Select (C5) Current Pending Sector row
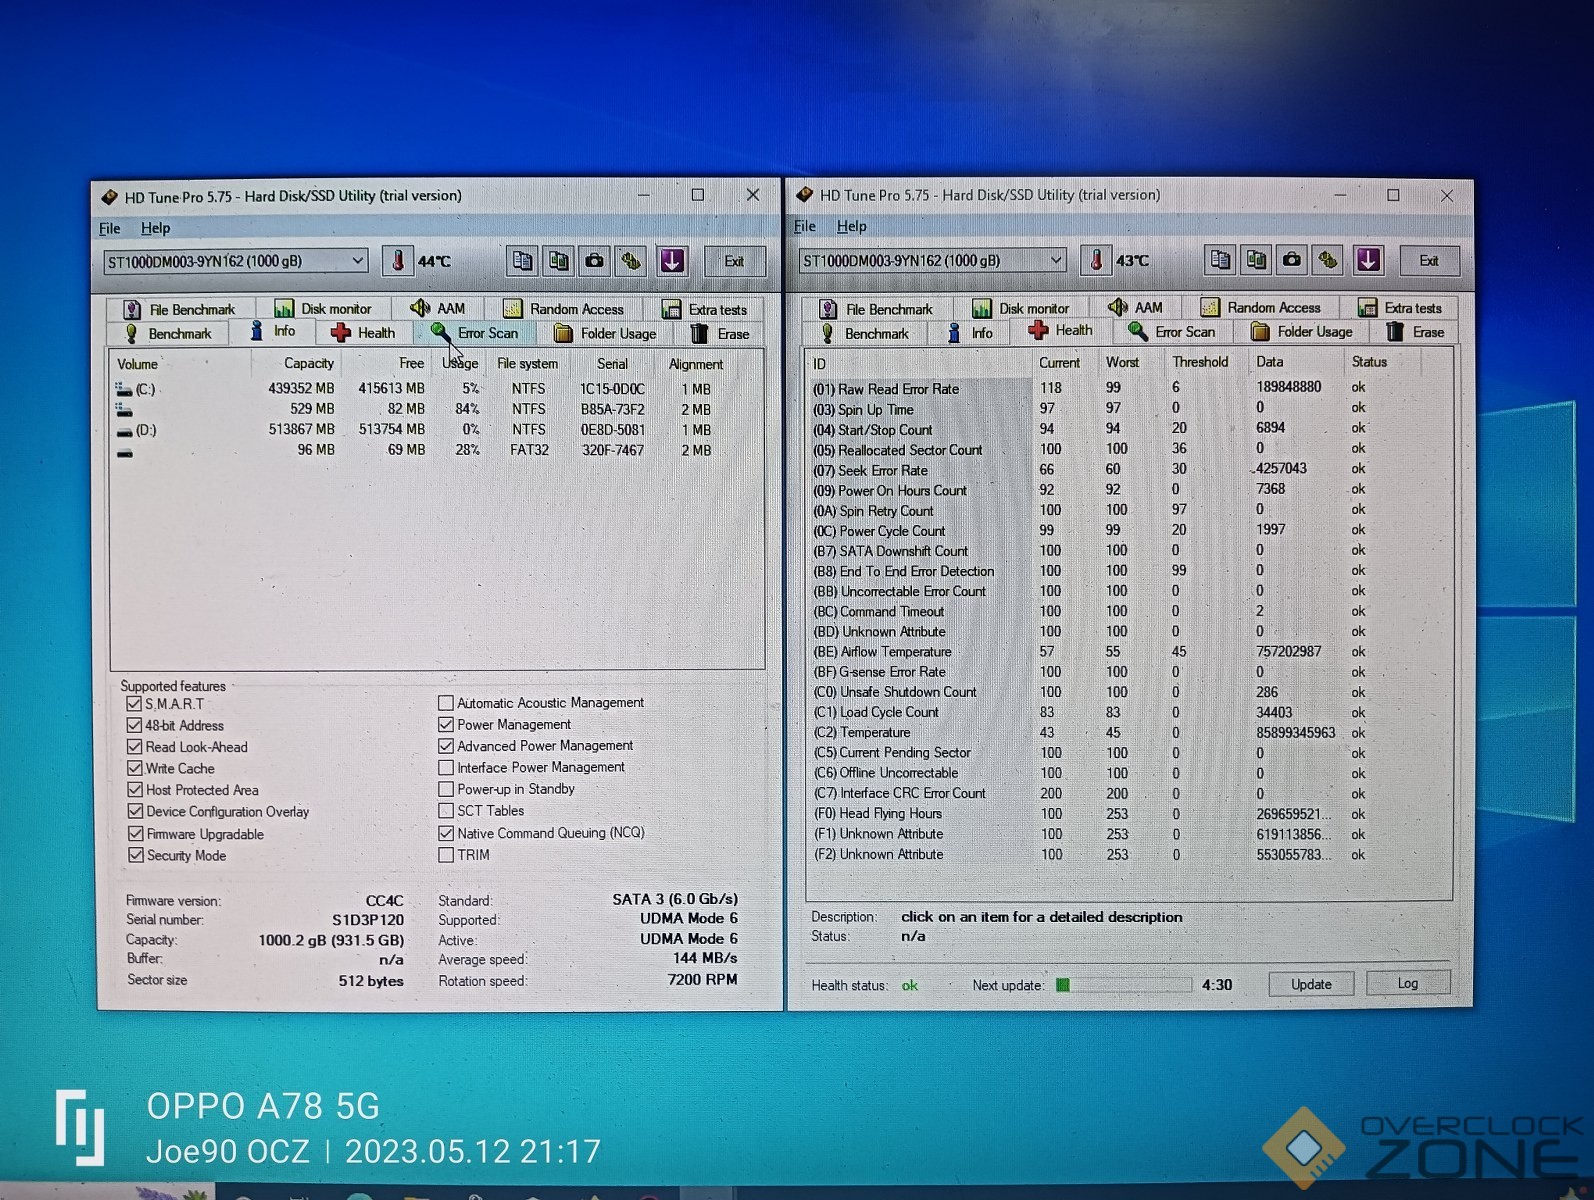This screenshot has height=1200, width=1594. 1128,753
